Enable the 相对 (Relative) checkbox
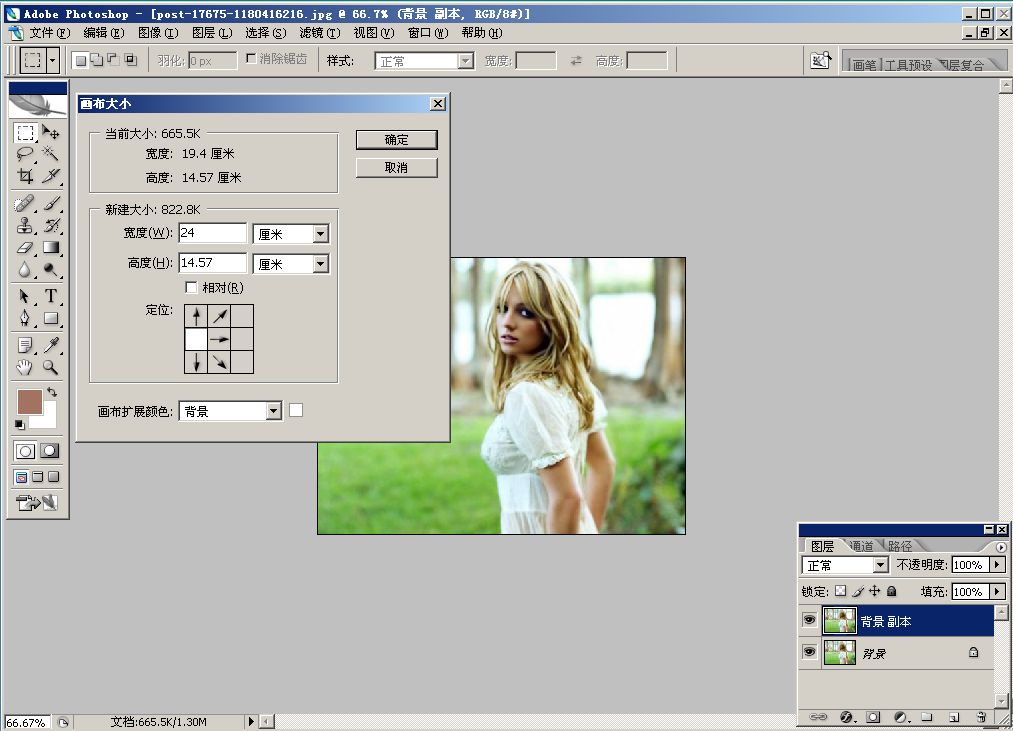Image resolution: width=1013 pixels, height=731 pixels. [192, 288]
